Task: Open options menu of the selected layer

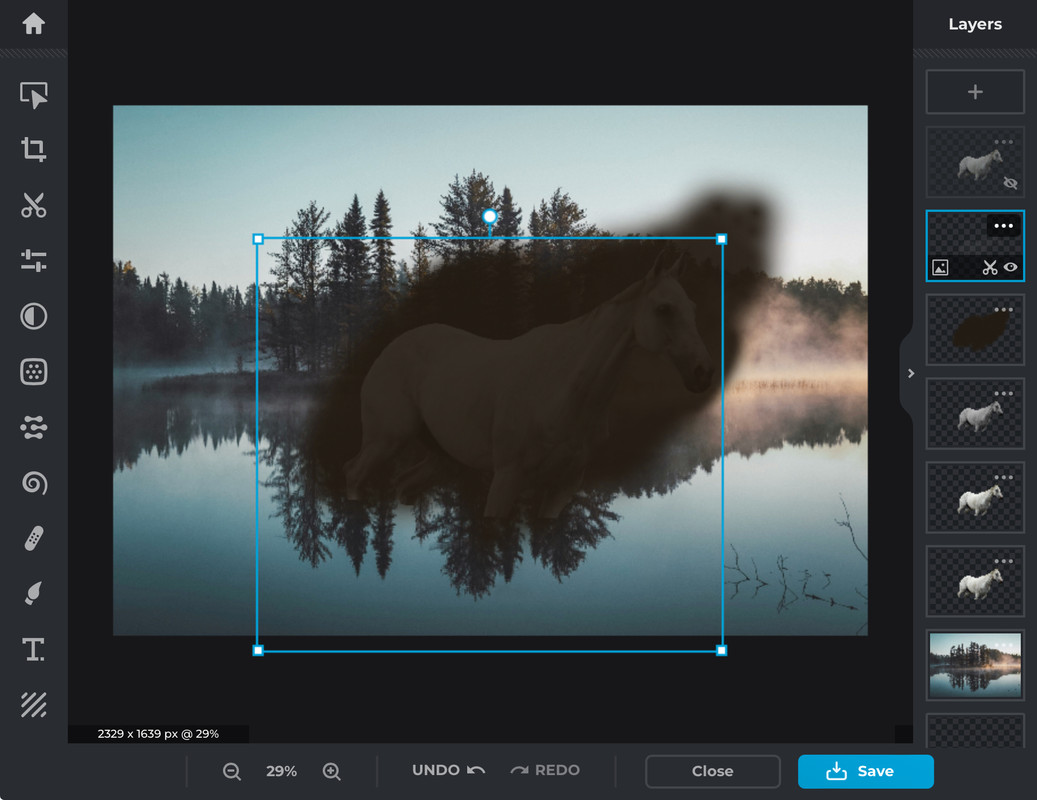Action: pyautogui.click(x=1003, y=226)
